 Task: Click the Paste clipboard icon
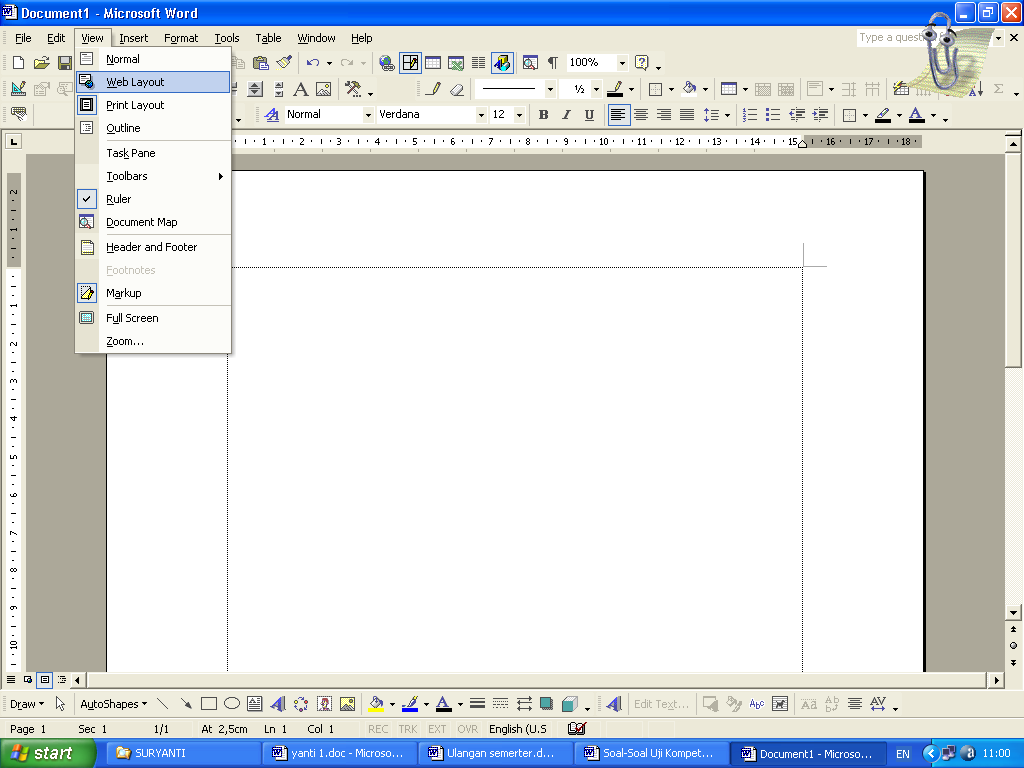tap(261, 63)
